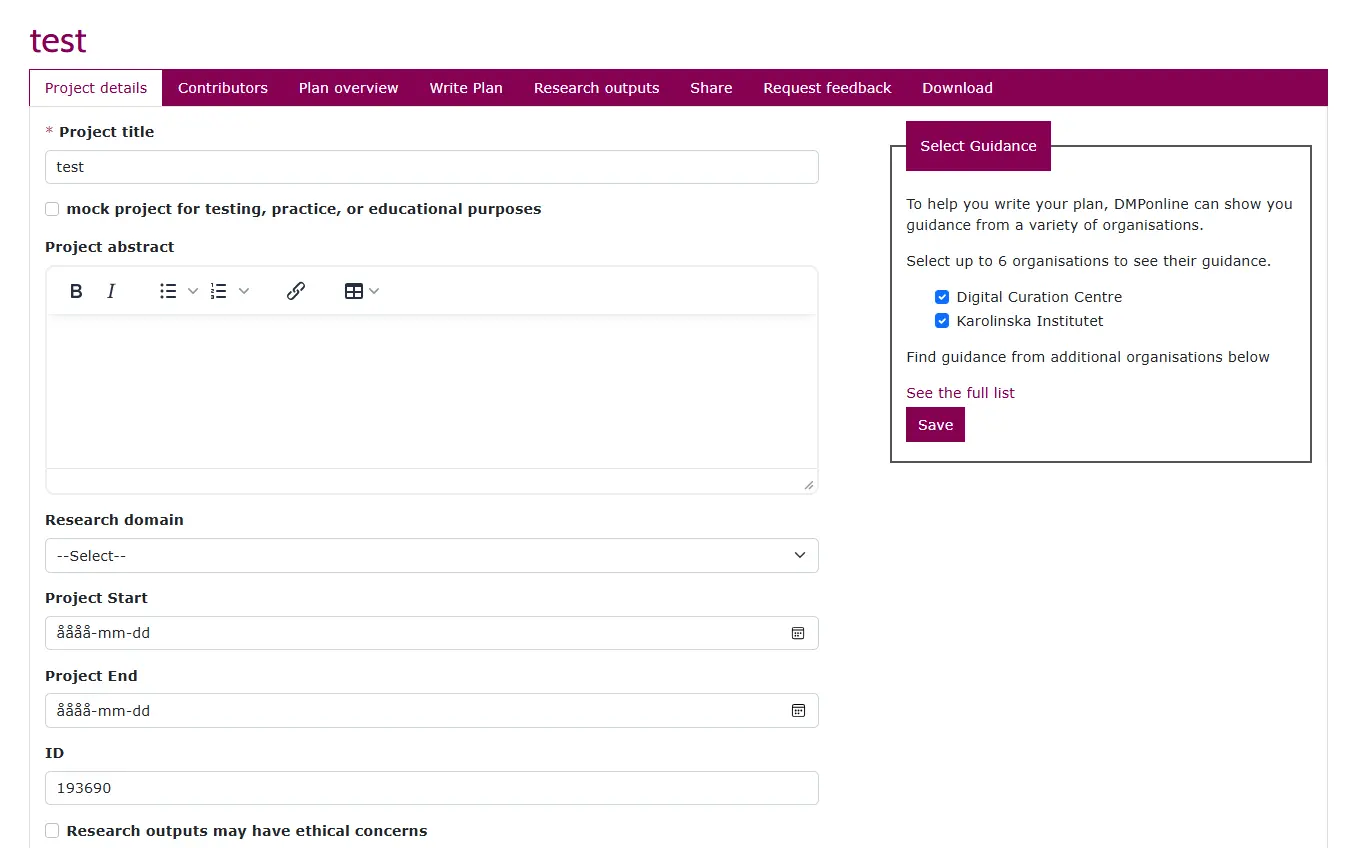Viewport: 1347px width, 848px height.
Task: Expand bulleted list style options arrow
Action: [x=193, y=291]
